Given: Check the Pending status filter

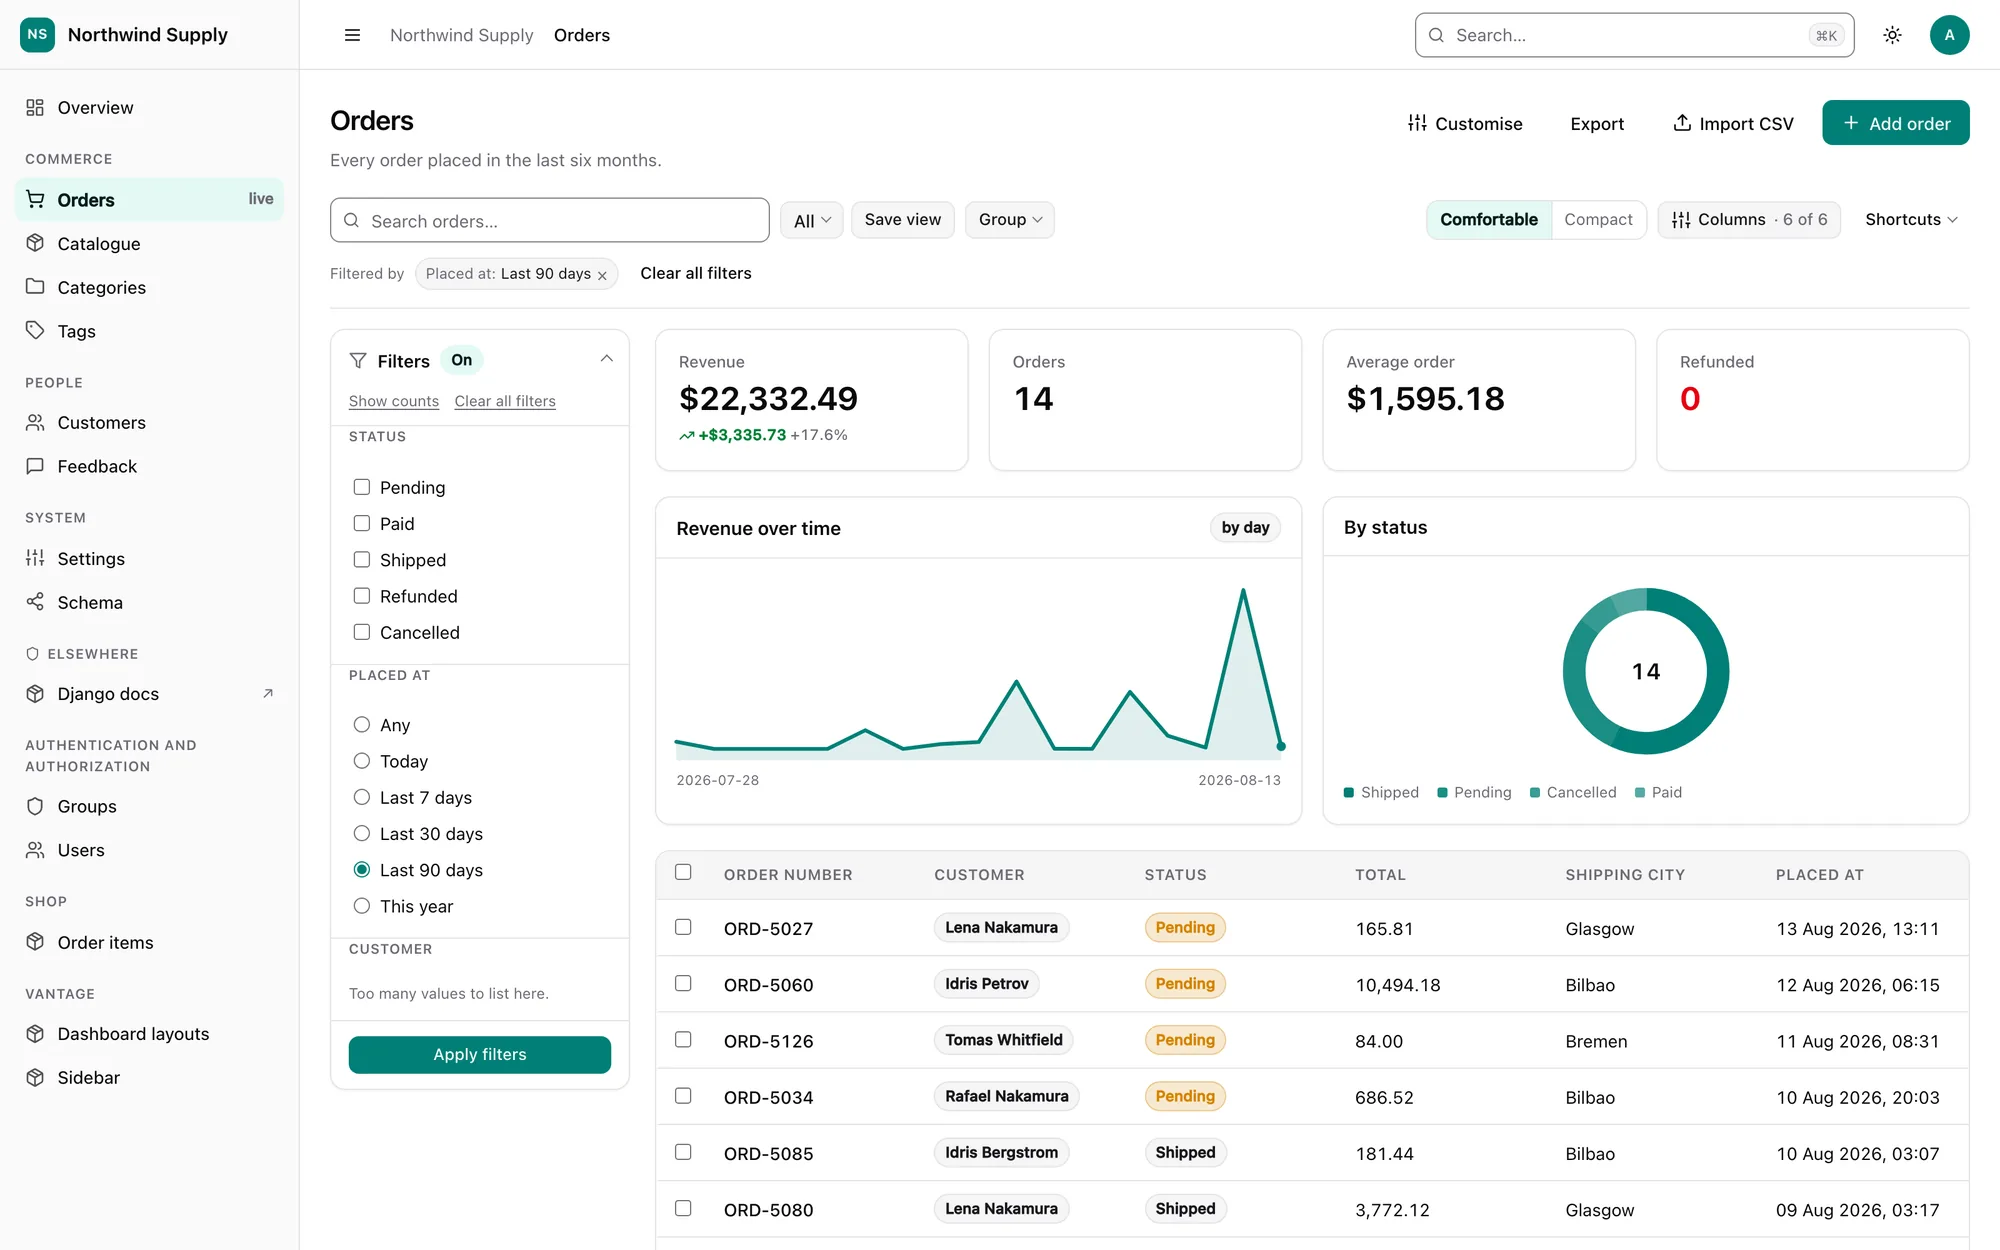Looking at the screenshot, I should click(362, 487).
